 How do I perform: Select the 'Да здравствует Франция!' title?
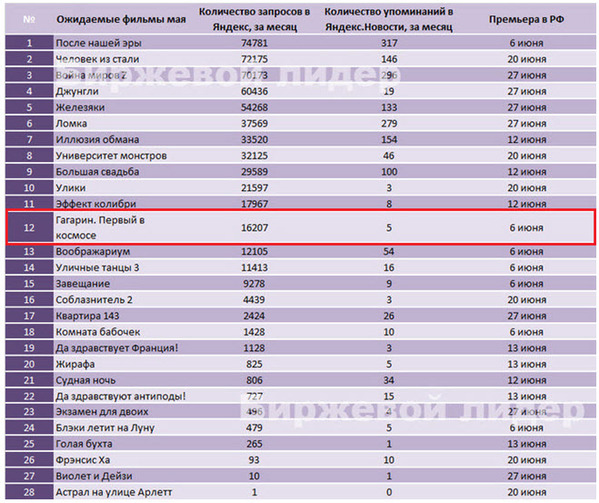pyautogui.click(x=117, y=348)
